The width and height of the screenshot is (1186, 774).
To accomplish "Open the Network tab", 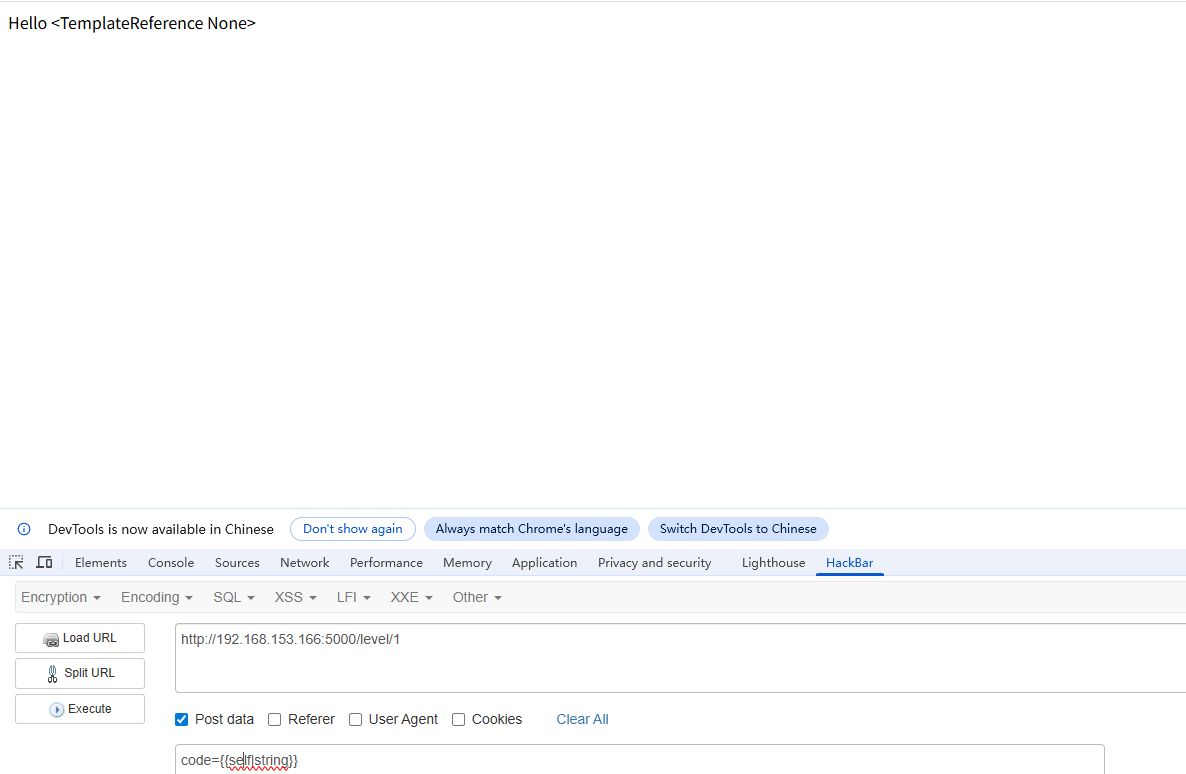I will (x=305, y=563).
